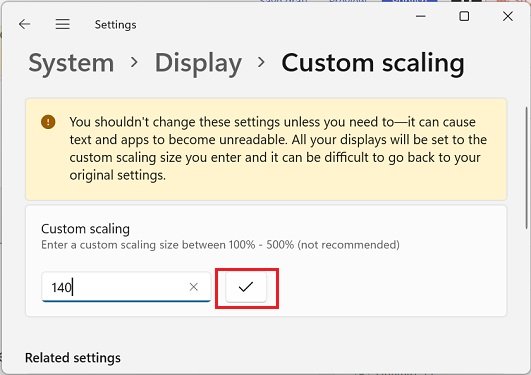Clear the scaling field with the X
The height and width of the screenshot is (375, 531).
click(x=194, y=287)
